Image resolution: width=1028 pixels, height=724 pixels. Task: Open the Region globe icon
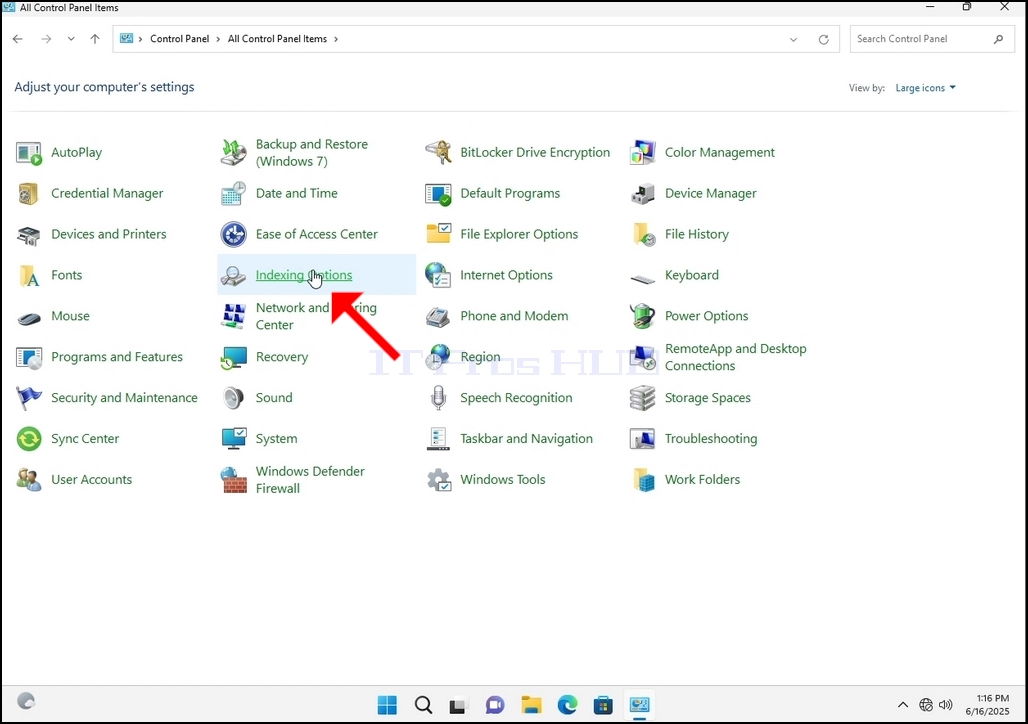click(x=438, y=357)
